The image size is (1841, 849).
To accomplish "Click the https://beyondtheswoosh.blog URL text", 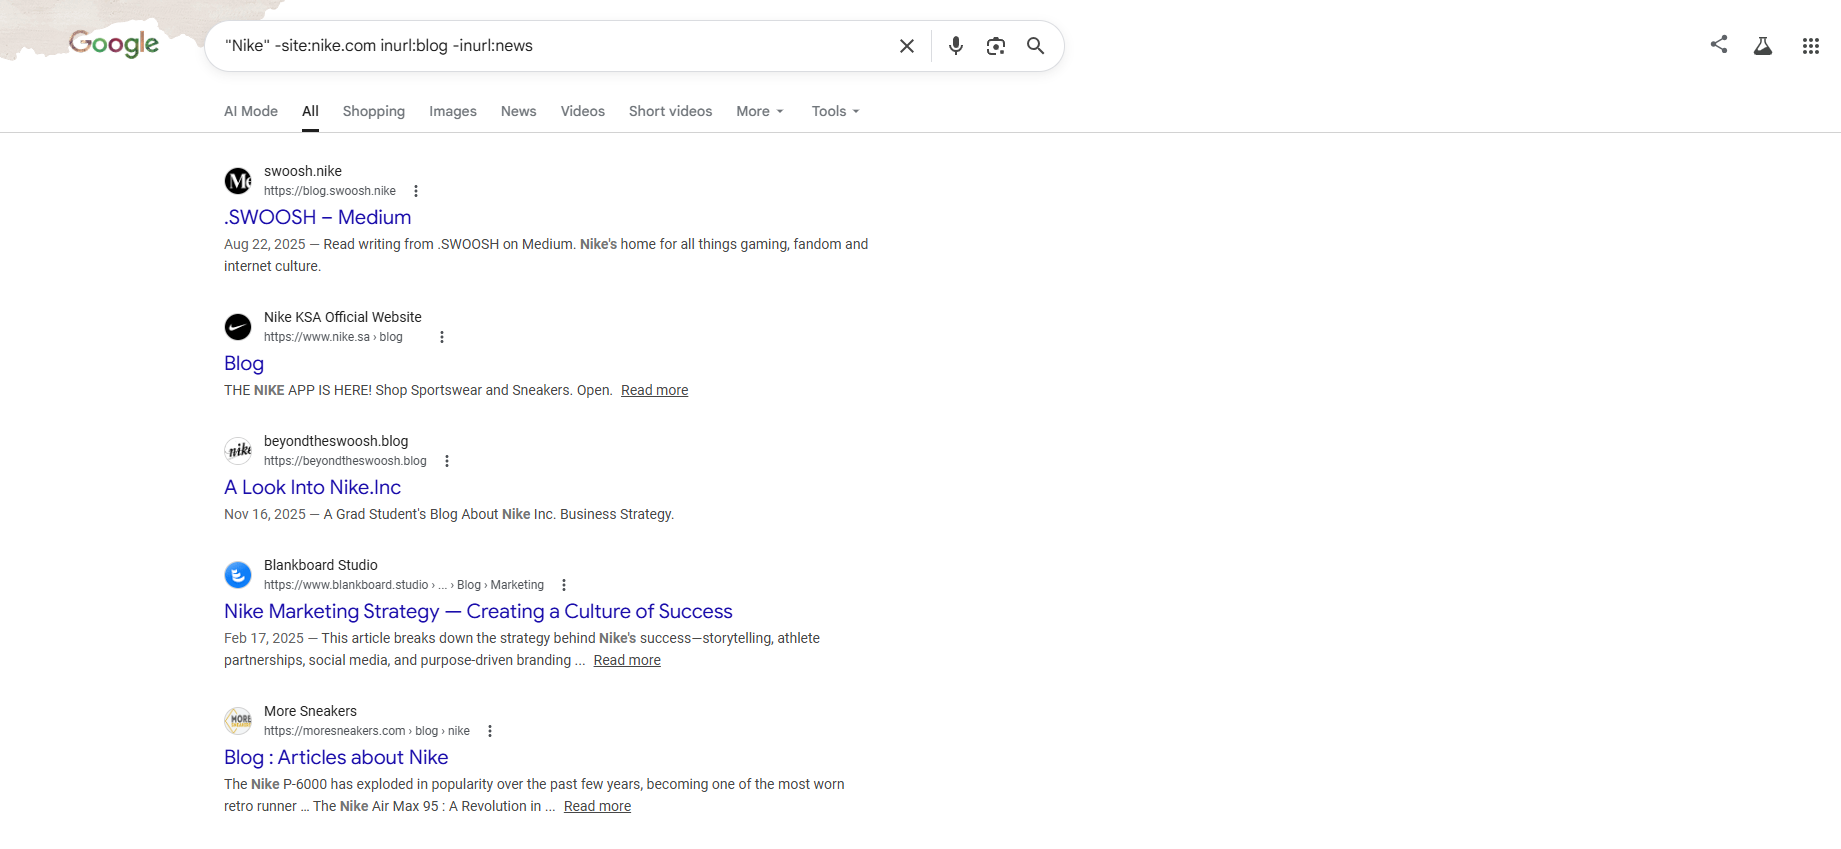I will (x=345, y=461).
